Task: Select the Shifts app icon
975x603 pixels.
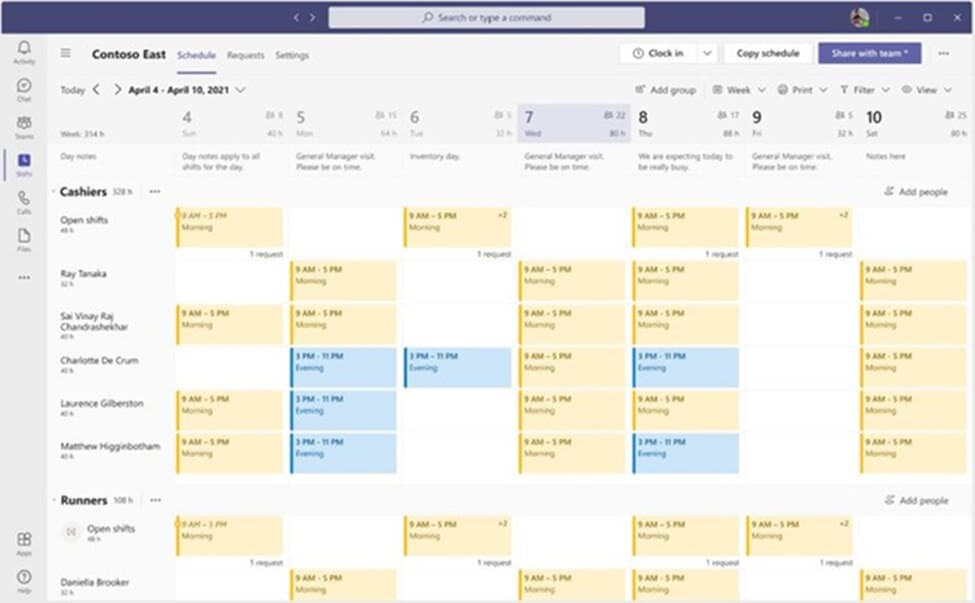Action: 24,165
